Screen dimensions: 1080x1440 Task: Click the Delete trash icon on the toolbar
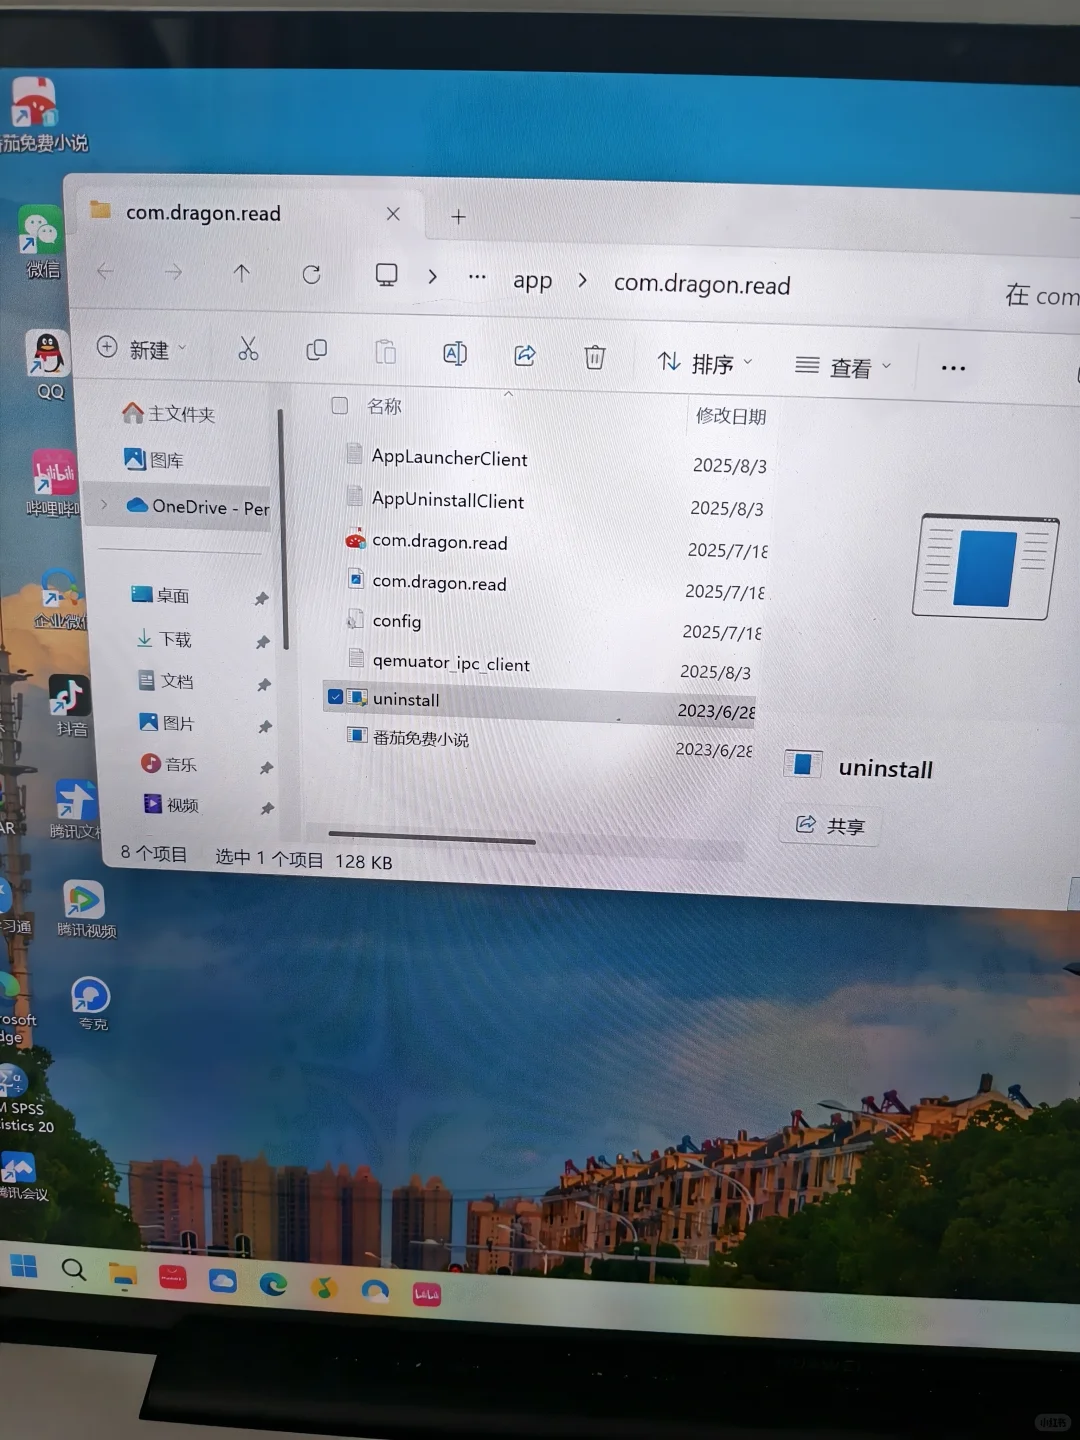[594, 356]
